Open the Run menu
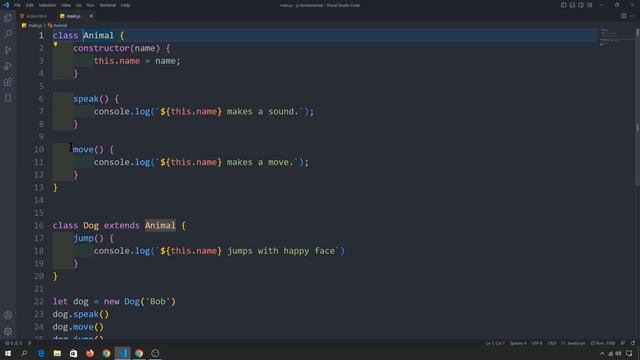 point(90,5)
